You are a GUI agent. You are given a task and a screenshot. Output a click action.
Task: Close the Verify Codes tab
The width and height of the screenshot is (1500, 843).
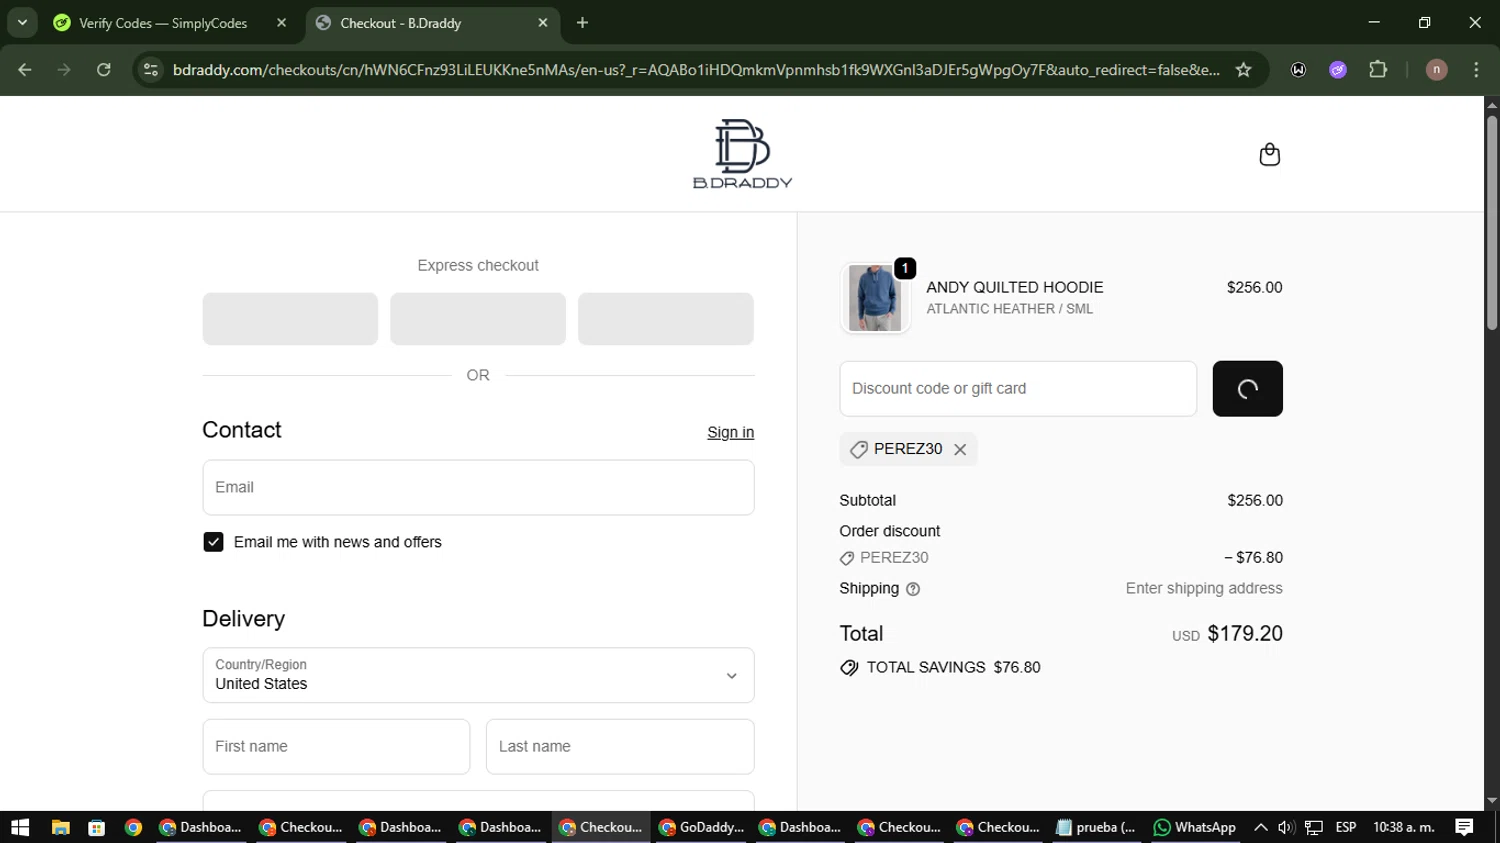point(281,23)
